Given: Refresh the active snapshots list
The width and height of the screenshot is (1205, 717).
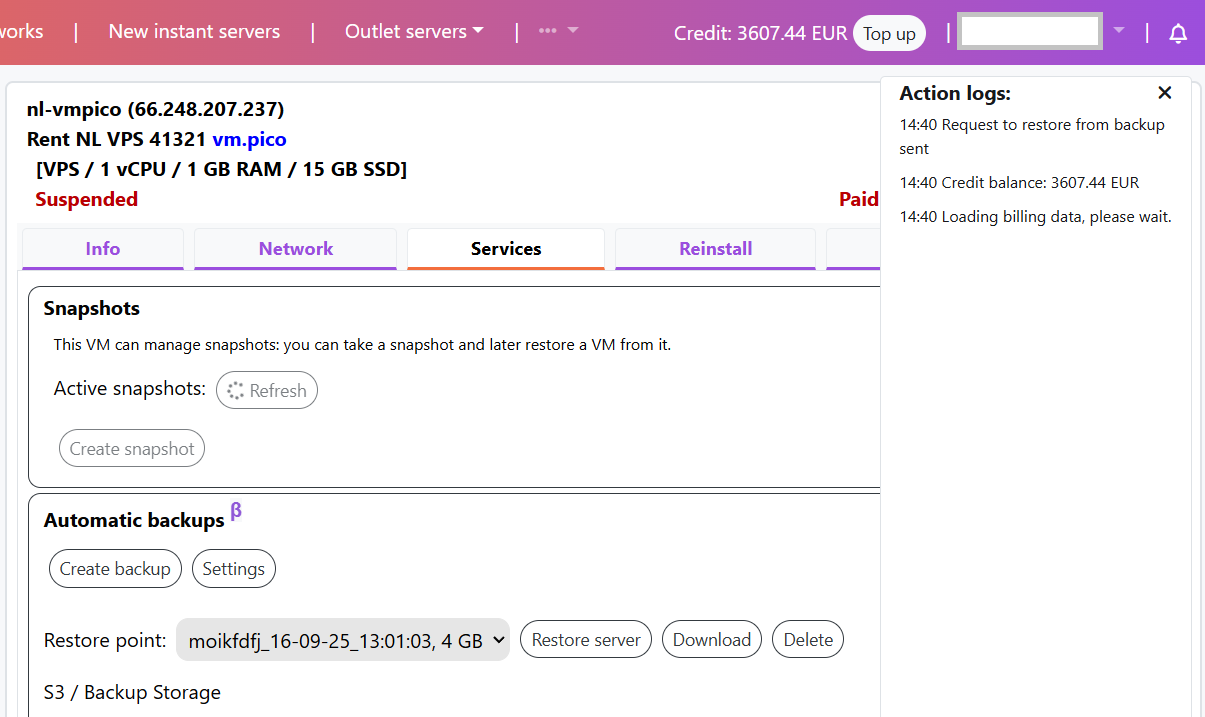Looking at the screenshot, I should [267, 390].
